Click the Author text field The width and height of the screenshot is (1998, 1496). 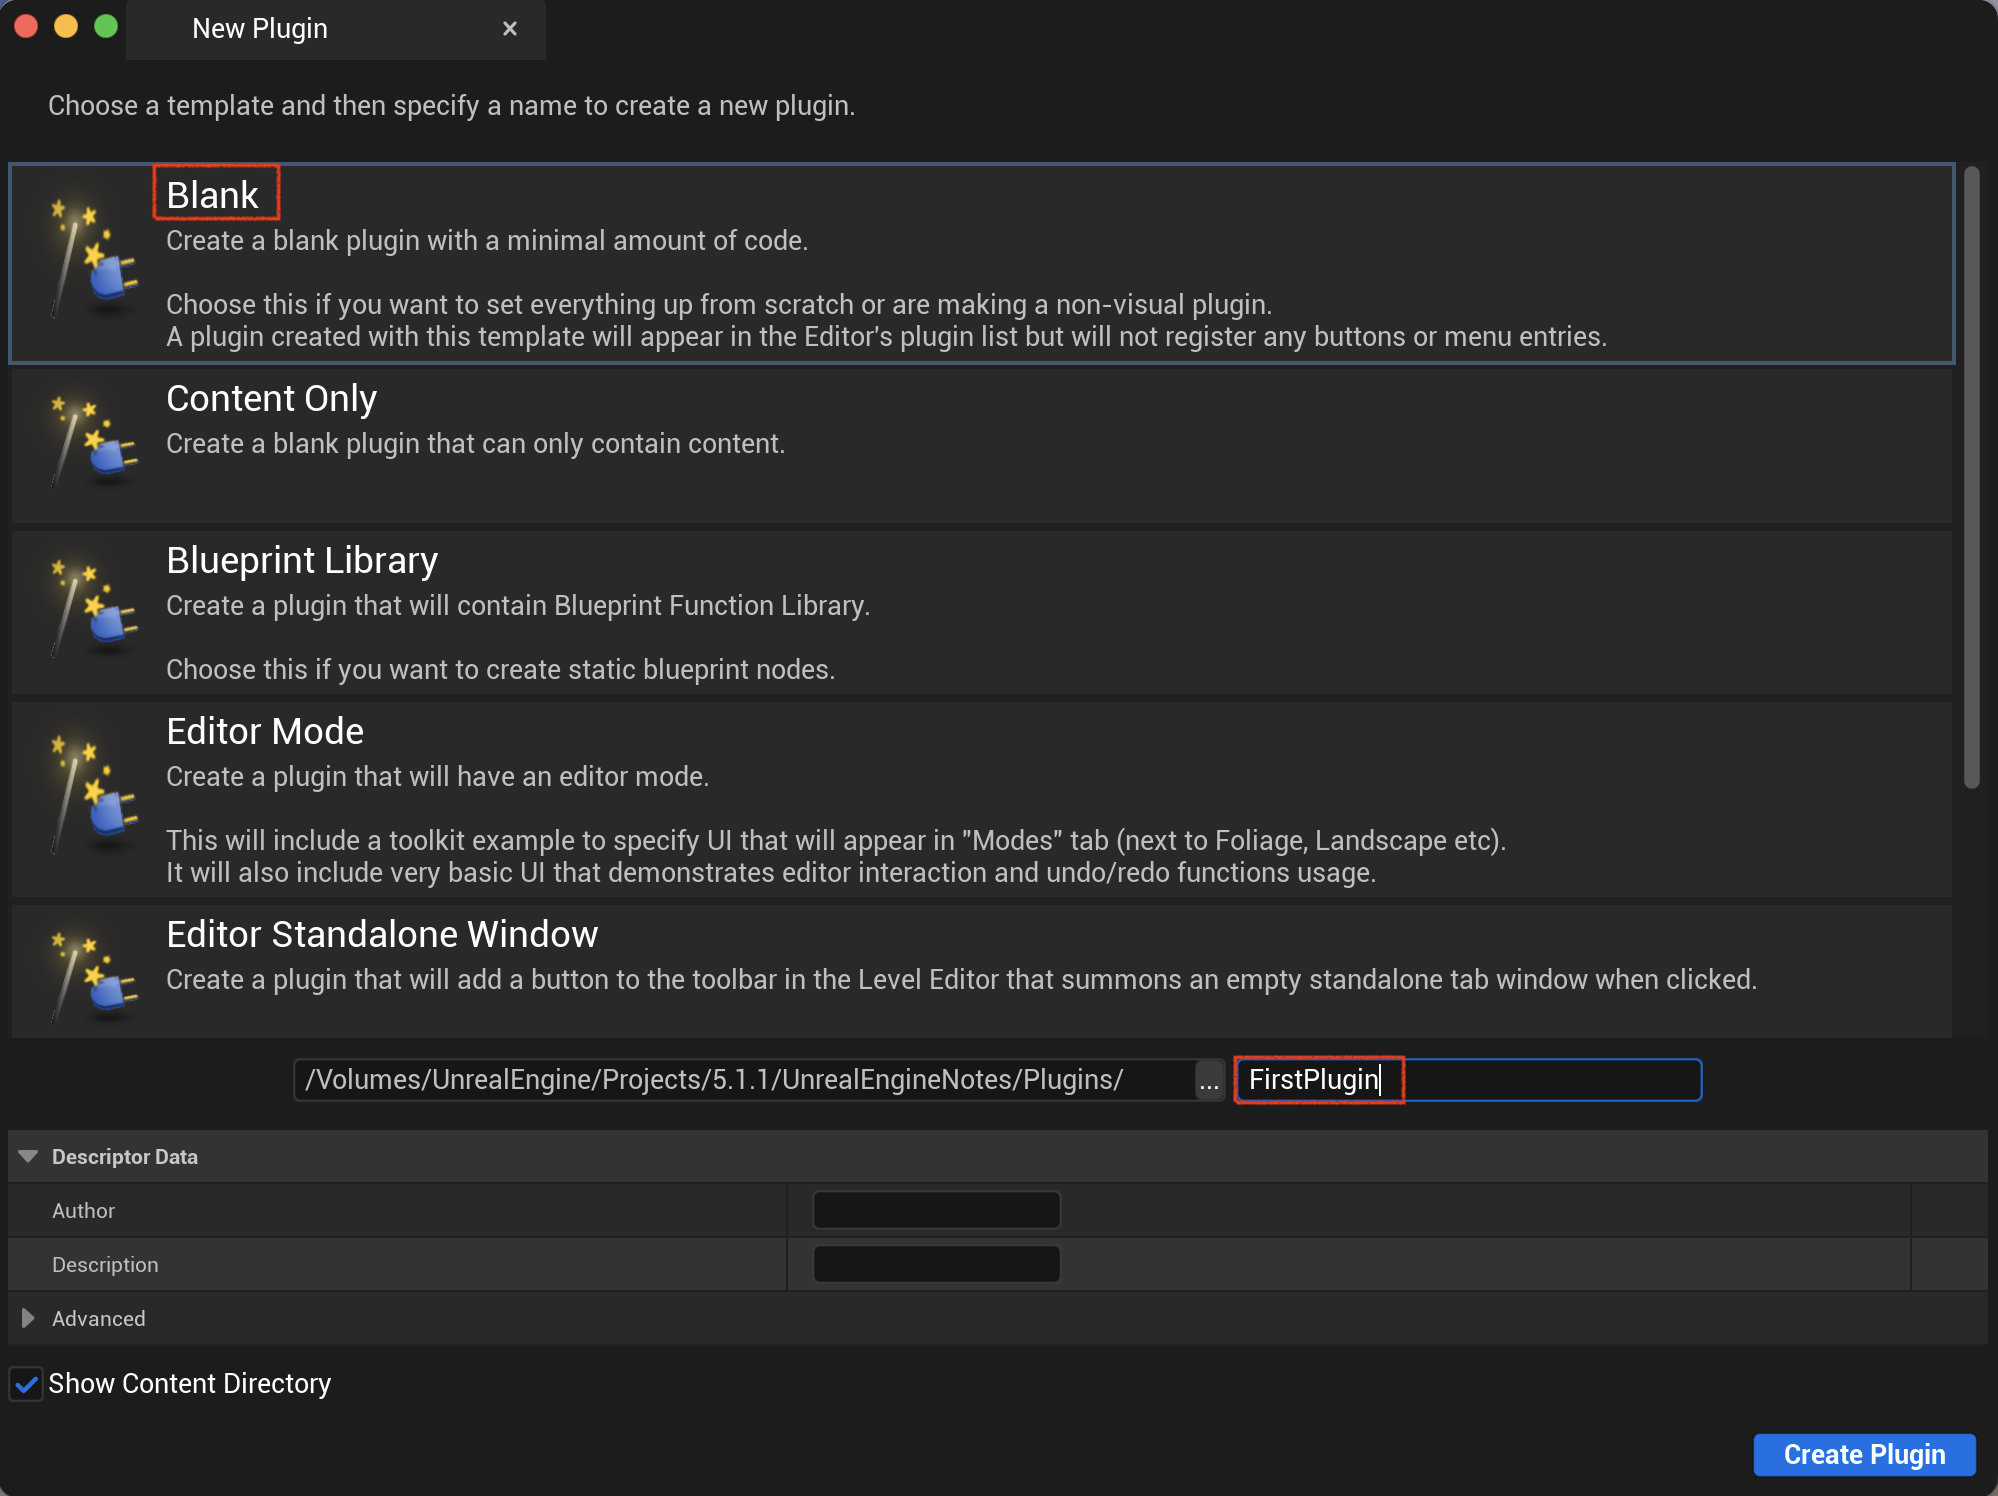[937, 1210]
